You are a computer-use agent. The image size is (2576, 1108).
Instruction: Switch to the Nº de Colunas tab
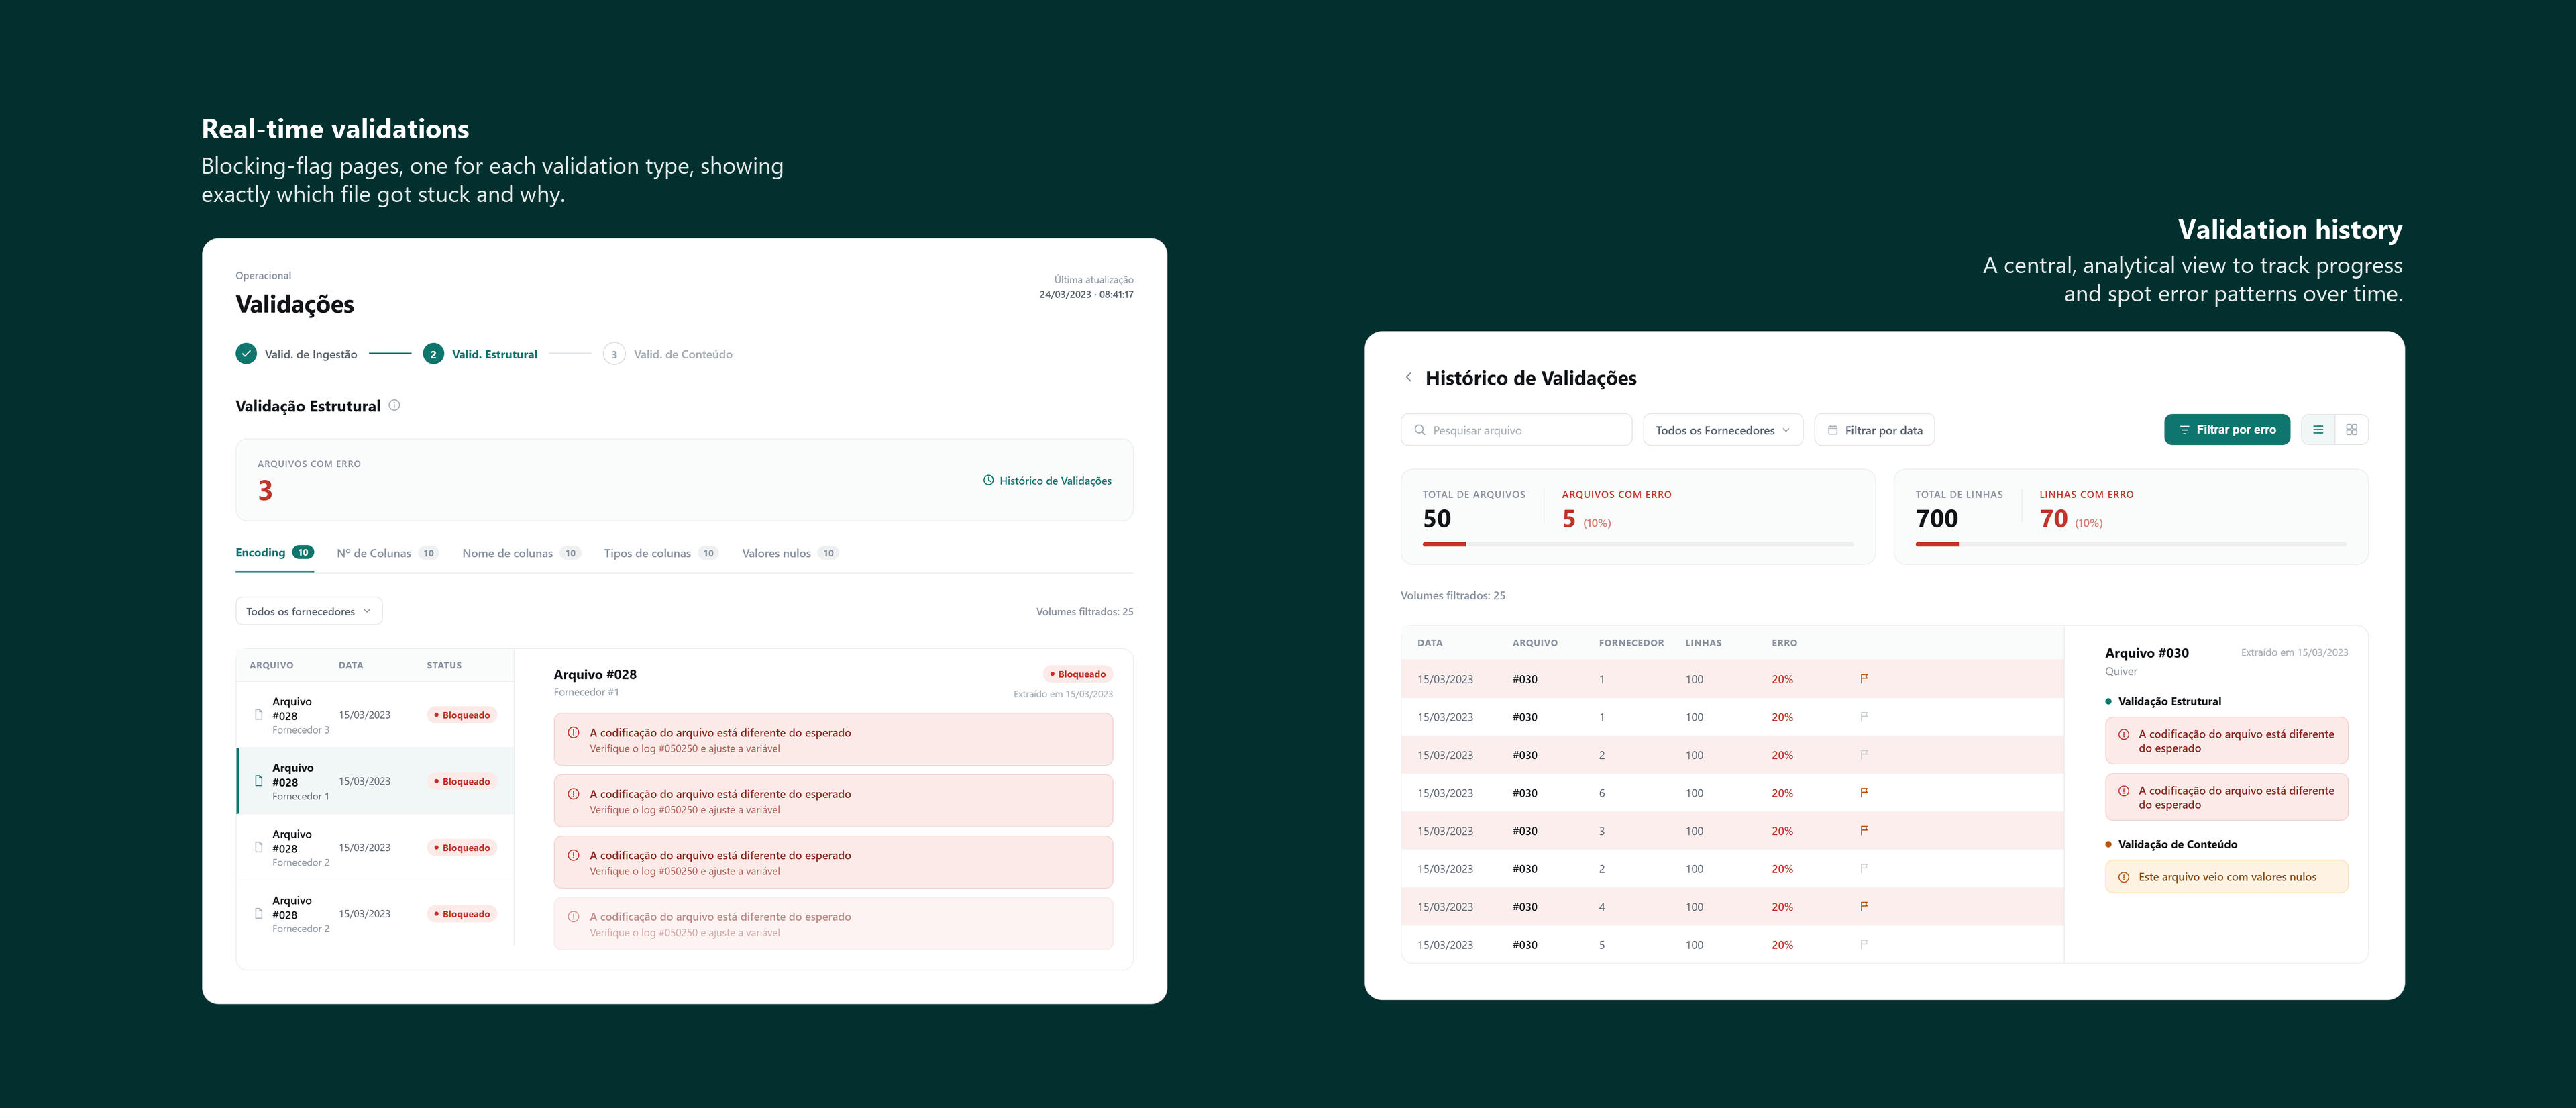[x=387, y=553]
